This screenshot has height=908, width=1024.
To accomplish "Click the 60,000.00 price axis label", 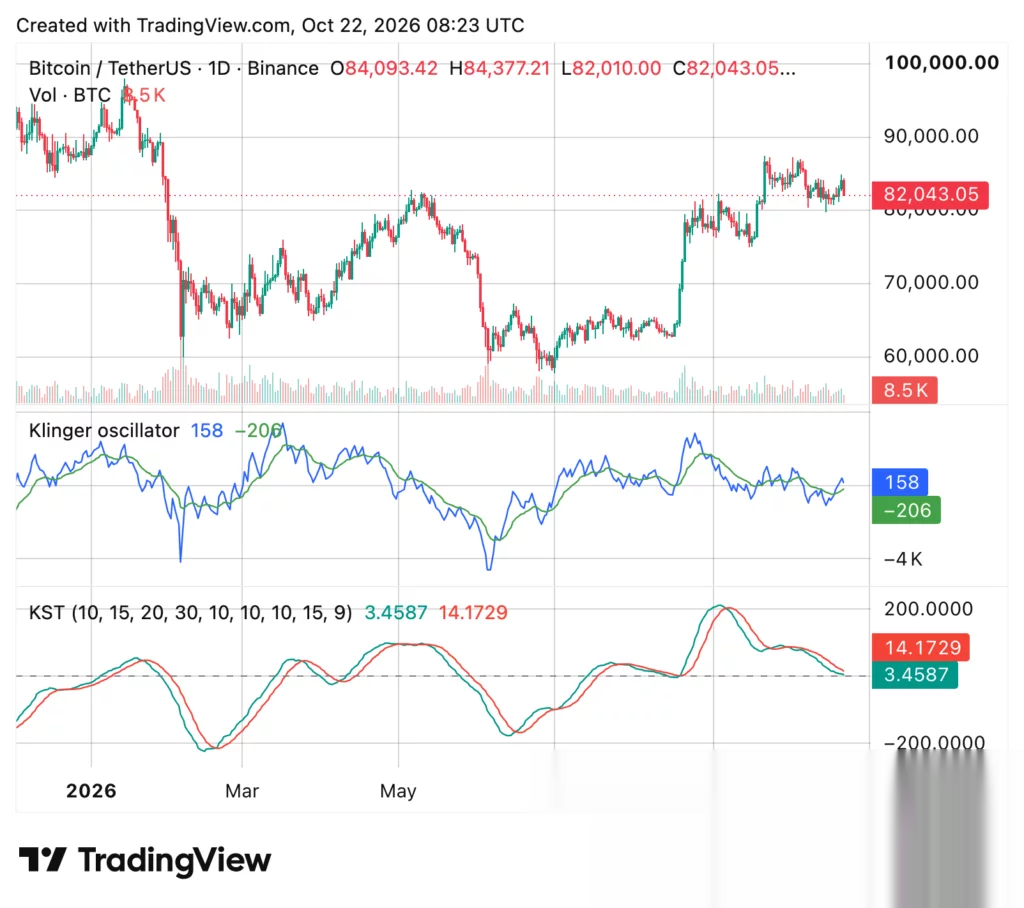I will pyautogui.click(x=931, y=355).
